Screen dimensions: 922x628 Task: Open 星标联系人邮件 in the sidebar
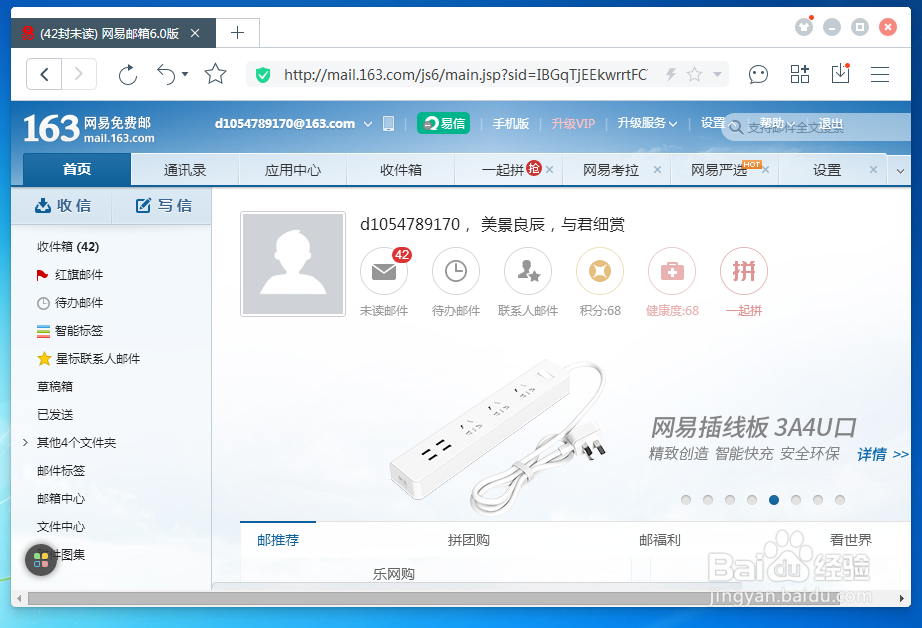pyautogui.click(x=88, y=359)
